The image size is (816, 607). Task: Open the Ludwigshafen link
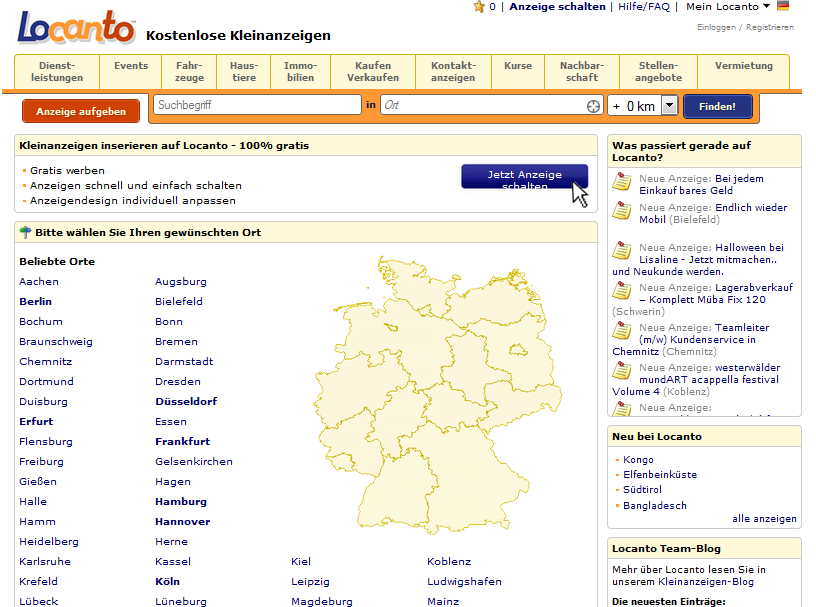(464, 581)
